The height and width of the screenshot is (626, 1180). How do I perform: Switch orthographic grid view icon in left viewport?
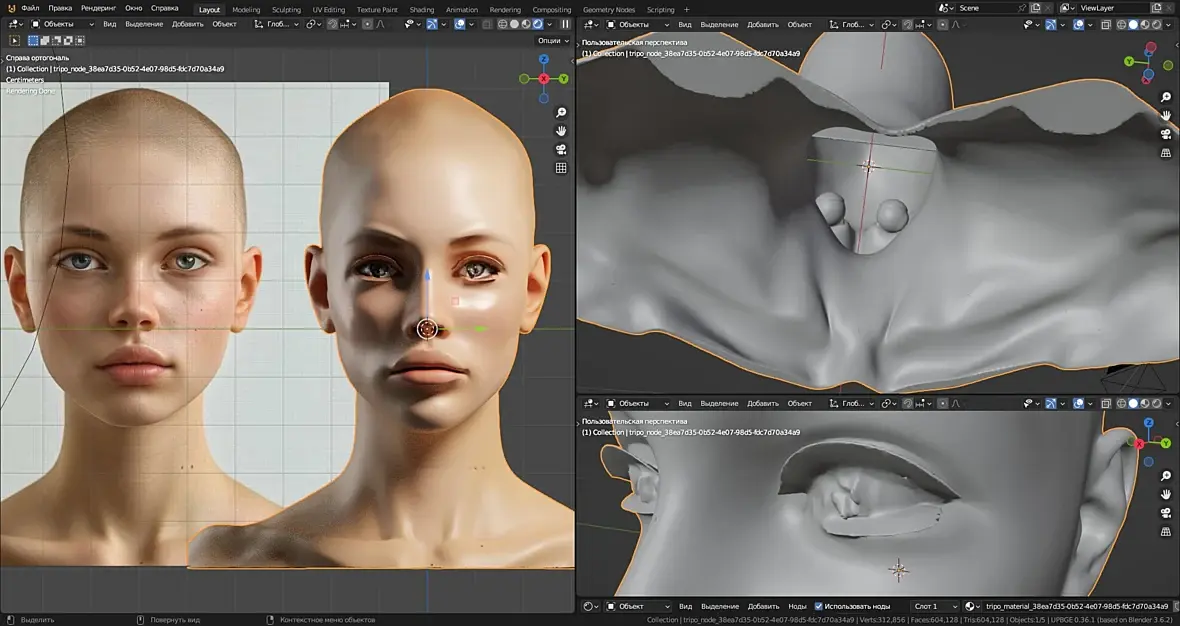pos(561,168)
